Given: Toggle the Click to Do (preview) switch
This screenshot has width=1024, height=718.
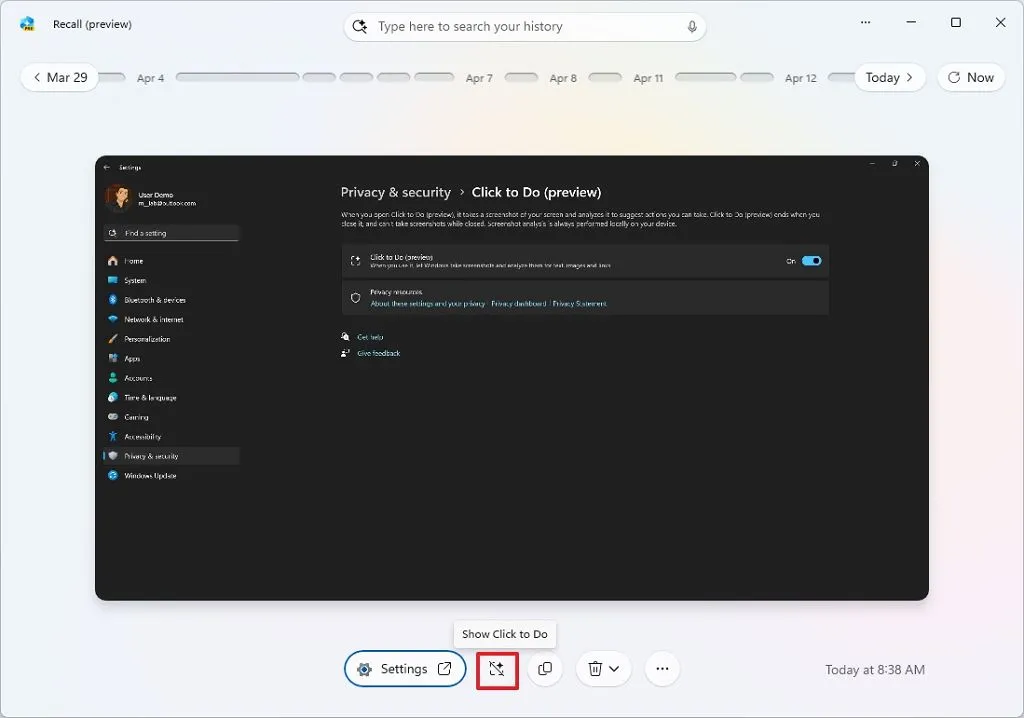Looking at the screenshot, I should click(x=811, y=261).
